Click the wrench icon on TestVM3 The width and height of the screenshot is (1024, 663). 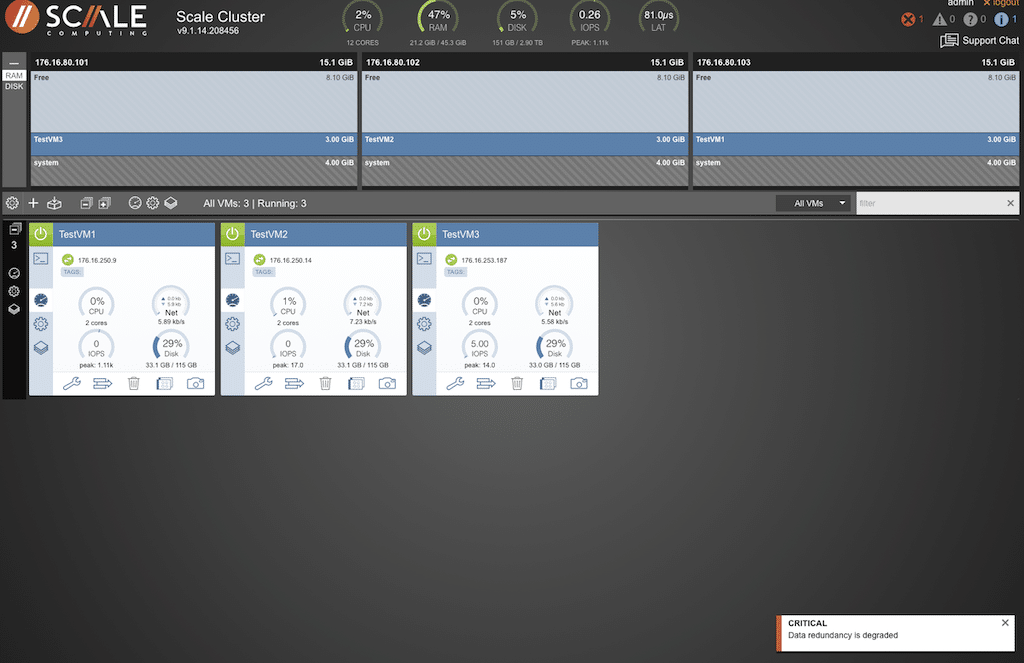455,383
